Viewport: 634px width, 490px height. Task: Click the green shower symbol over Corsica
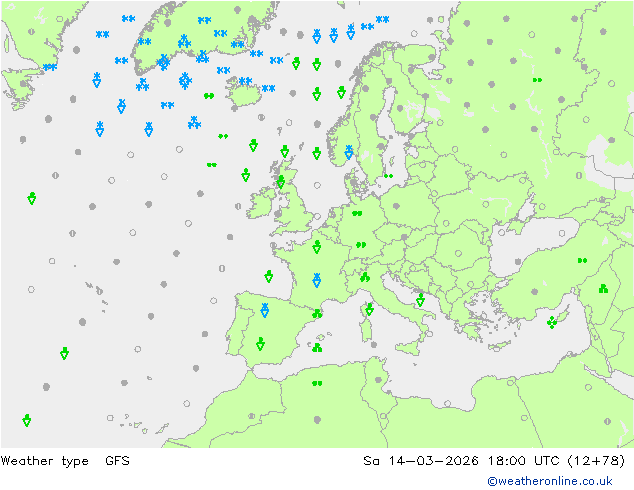369,309
